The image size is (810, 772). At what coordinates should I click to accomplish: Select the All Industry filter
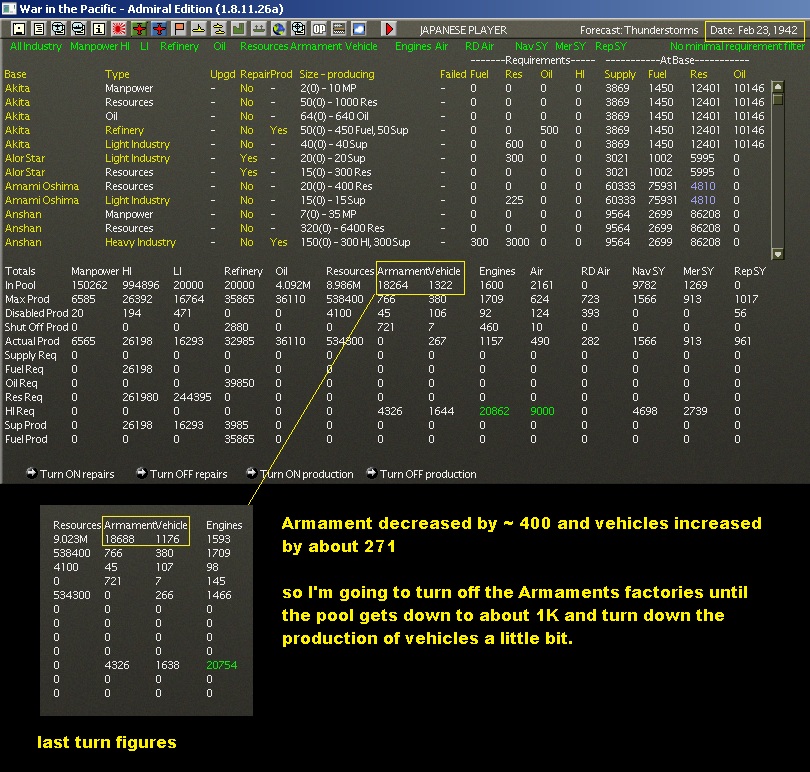point(36,46)
